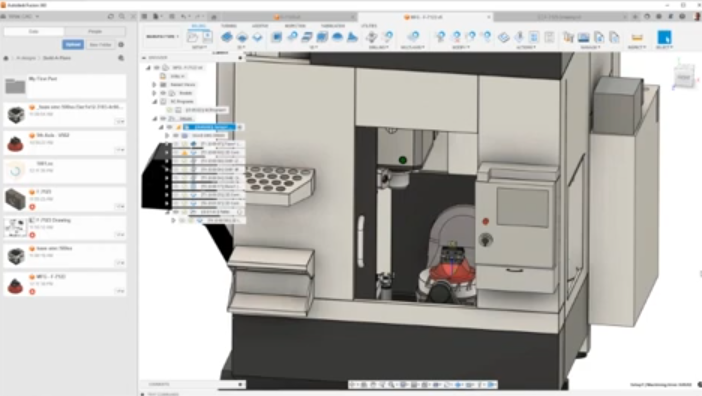This screenshot has width=702, height=396.
Task: Toggle visibility eye of the Setups node
Action: point(163,119)
